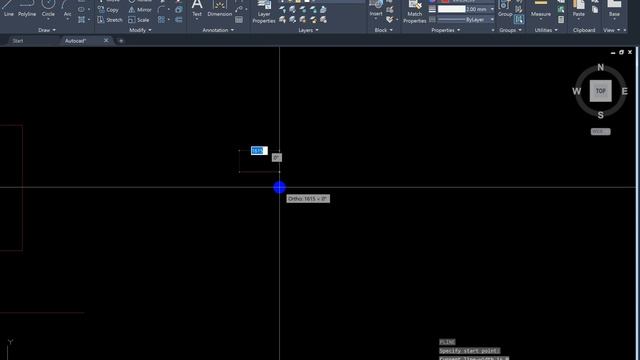Switch to the Autocad* drawing tab
640x360 pixels.
75,41
